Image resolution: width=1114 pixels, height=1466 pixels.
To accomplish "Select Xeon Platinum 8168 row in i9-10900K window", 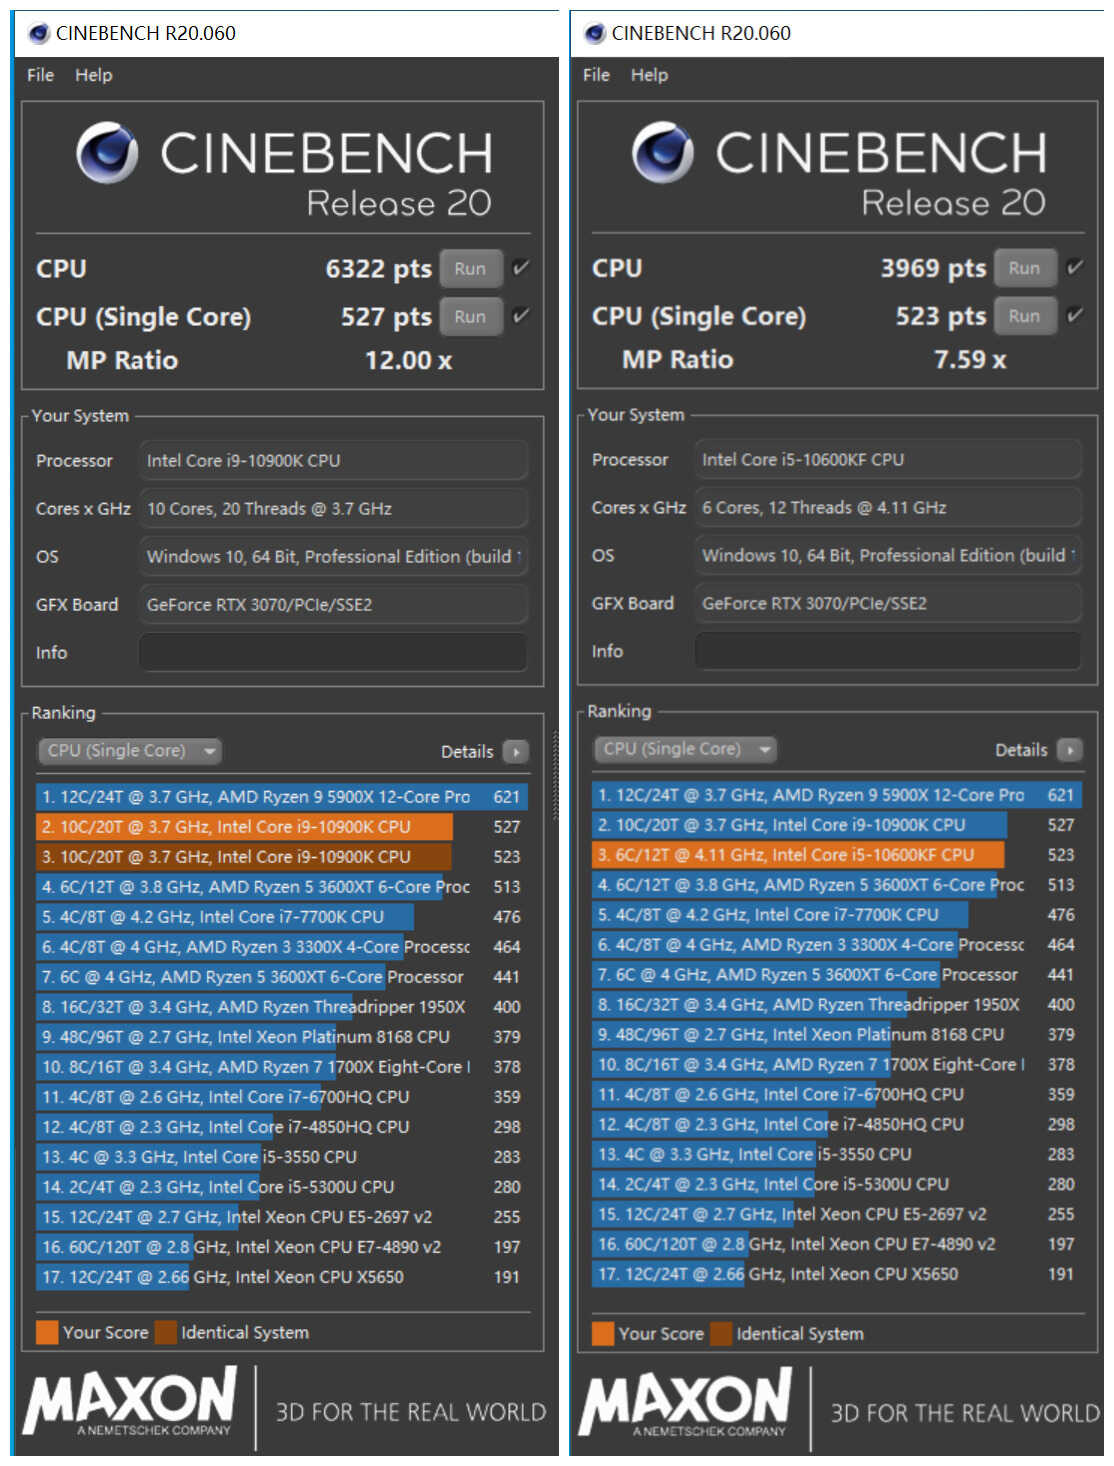I will point(282,1037).
